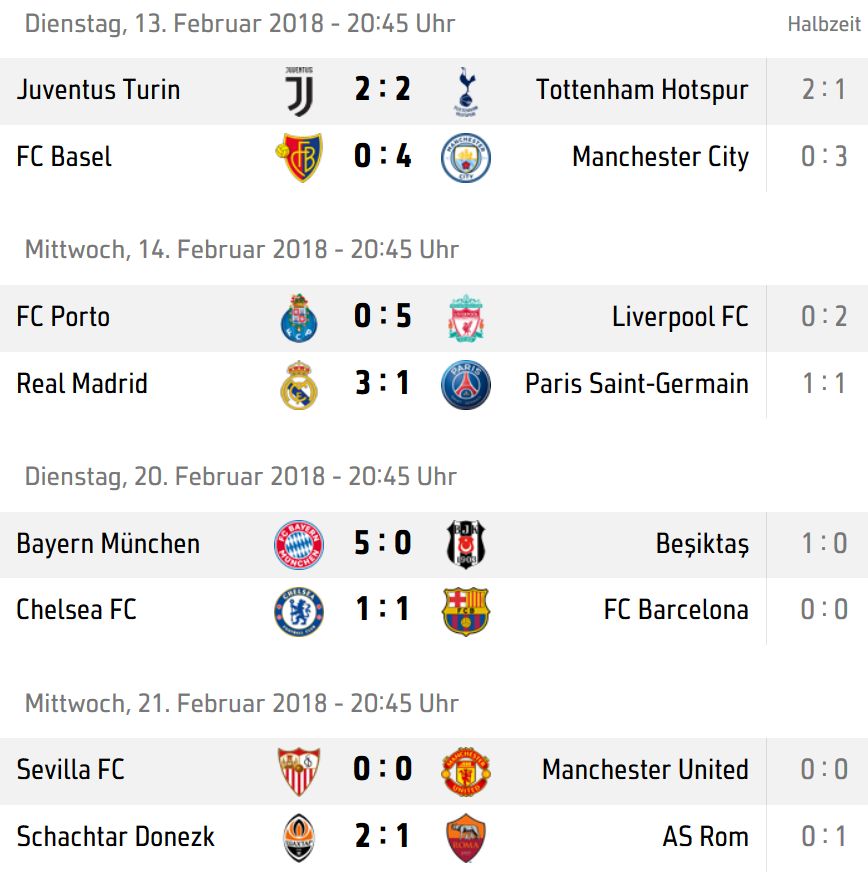
Task: Select the Manchester City crest
Action: coord(466,157)
